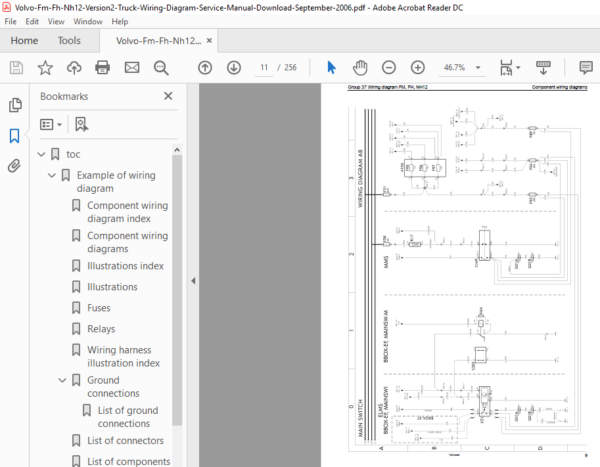The image size is (600, 467).
Task: Open the File menu
Action: [x=10, y=22]
